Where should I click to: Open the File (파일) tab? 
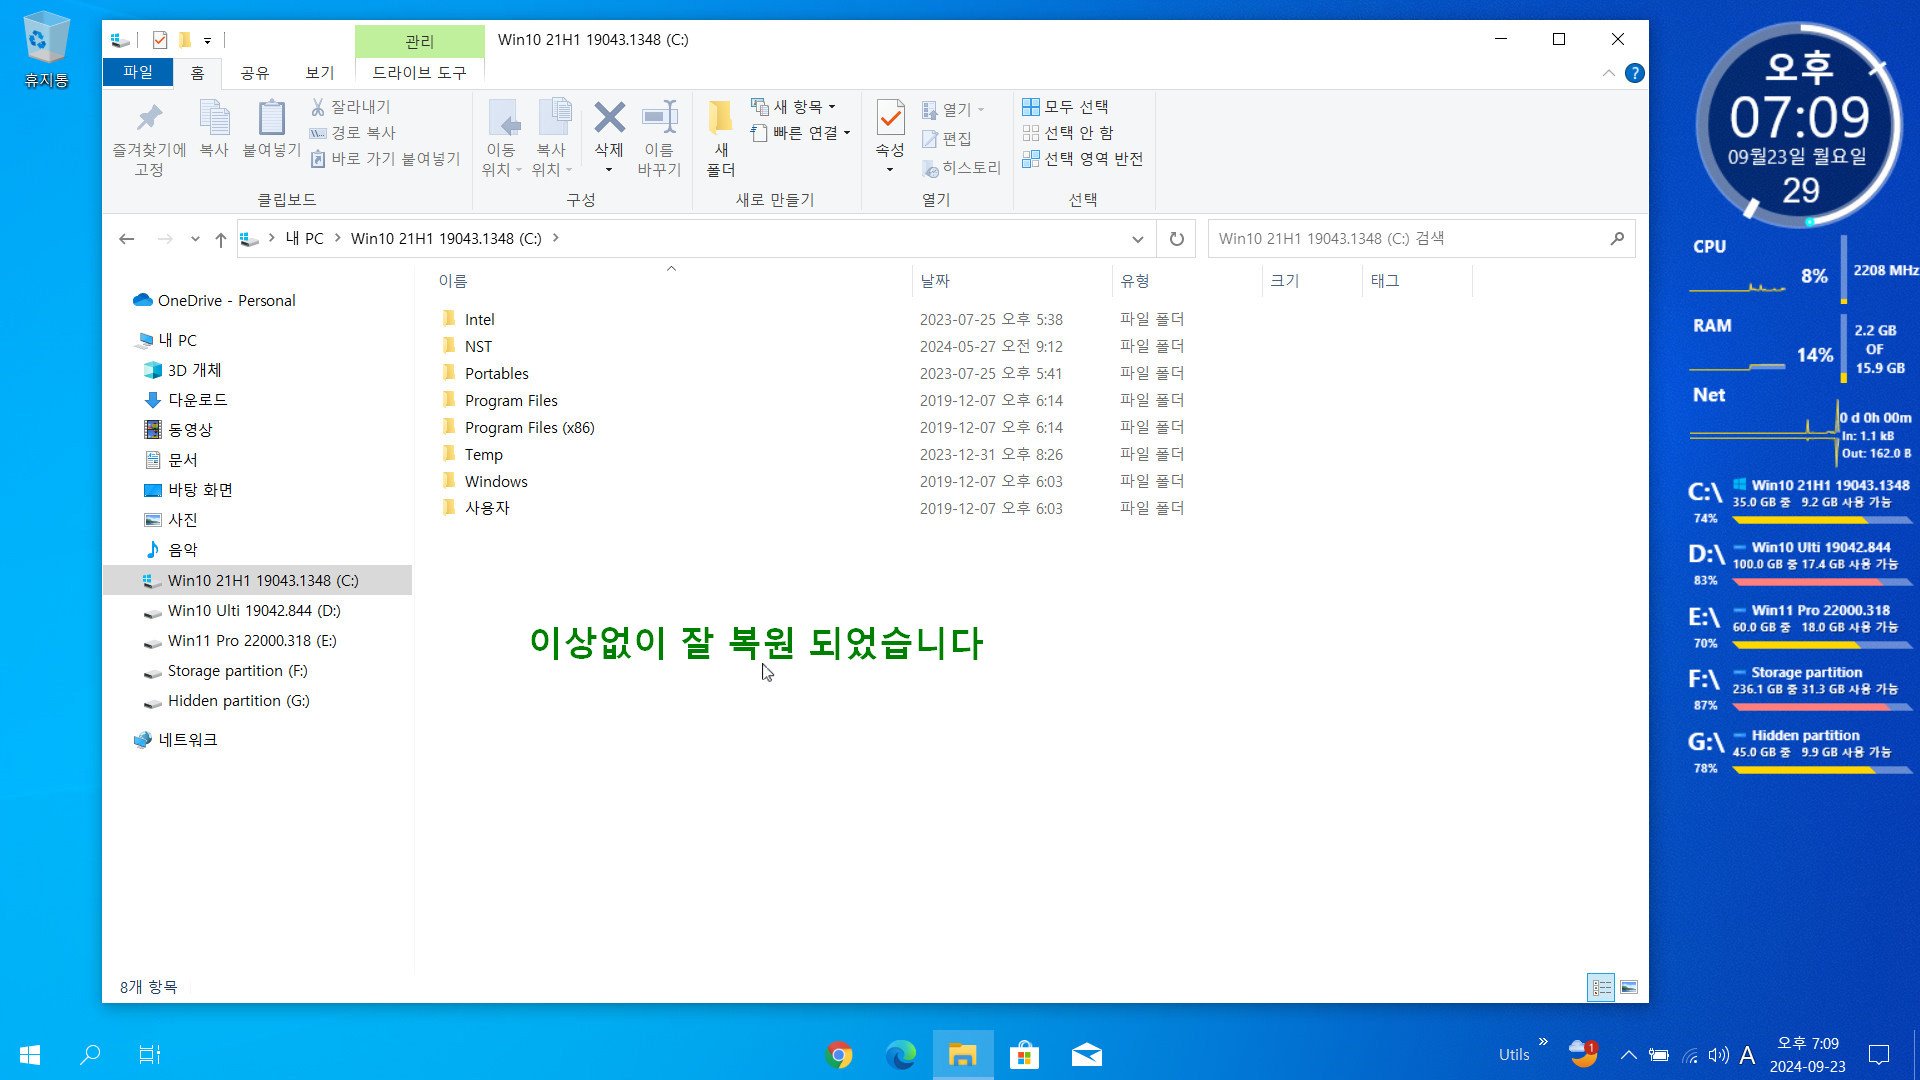[137, 72]
